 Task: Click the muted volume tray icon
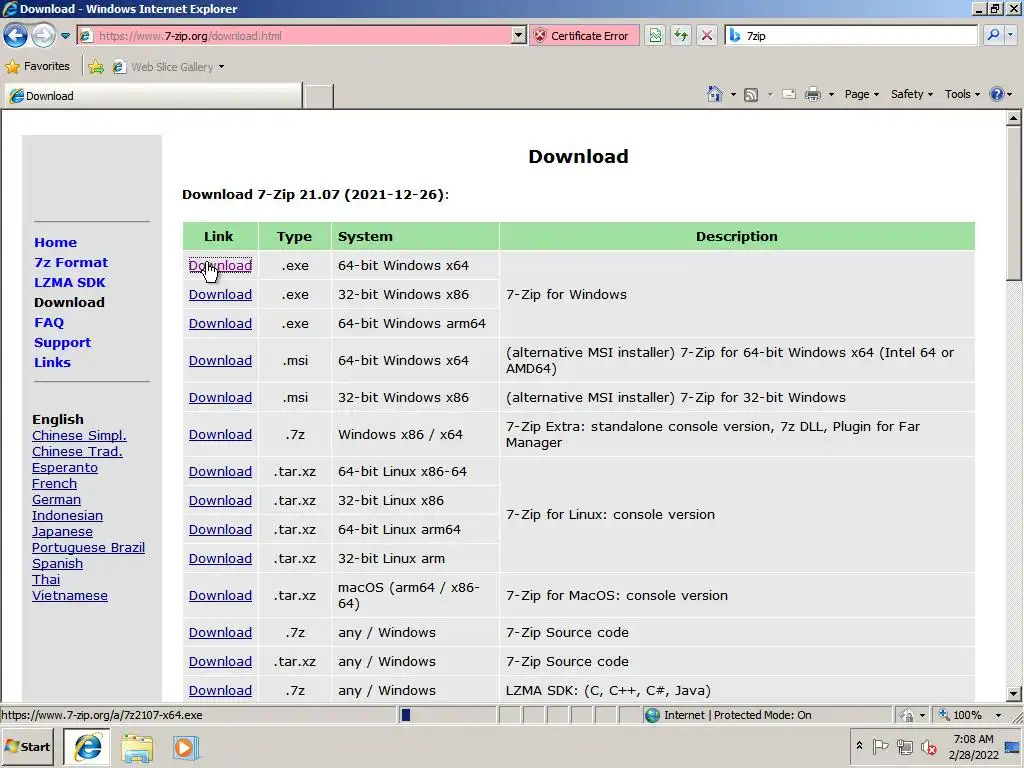(928, 746)
